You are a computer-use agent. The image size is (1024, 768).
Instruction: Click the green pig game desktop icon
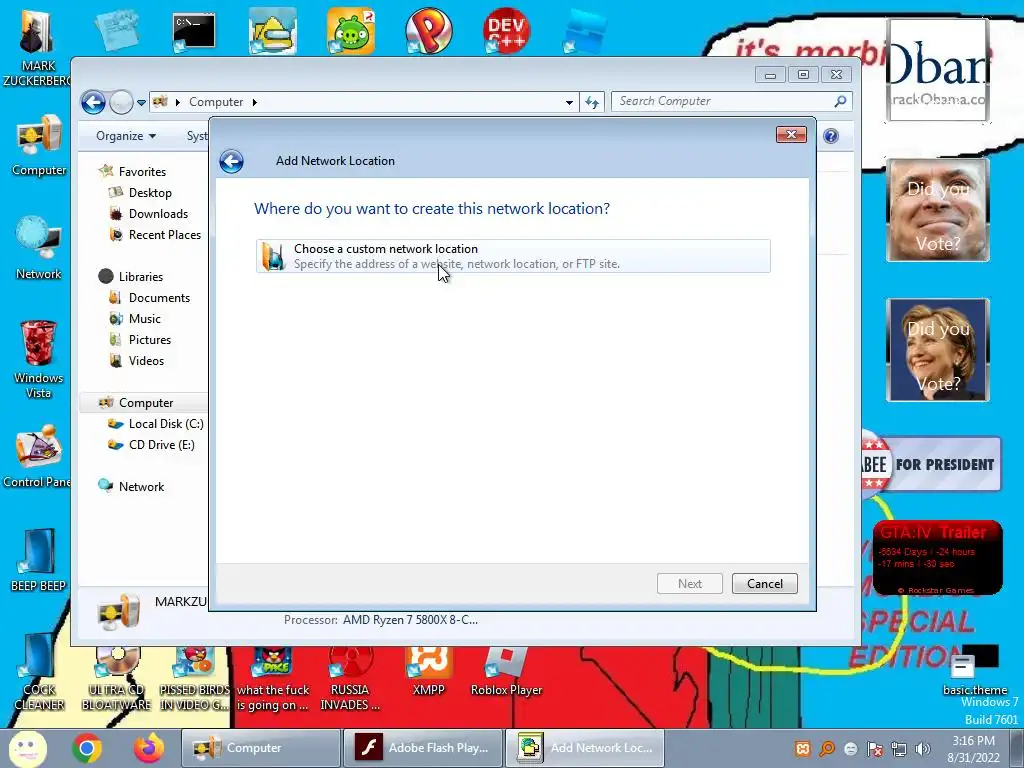[351, 31]
